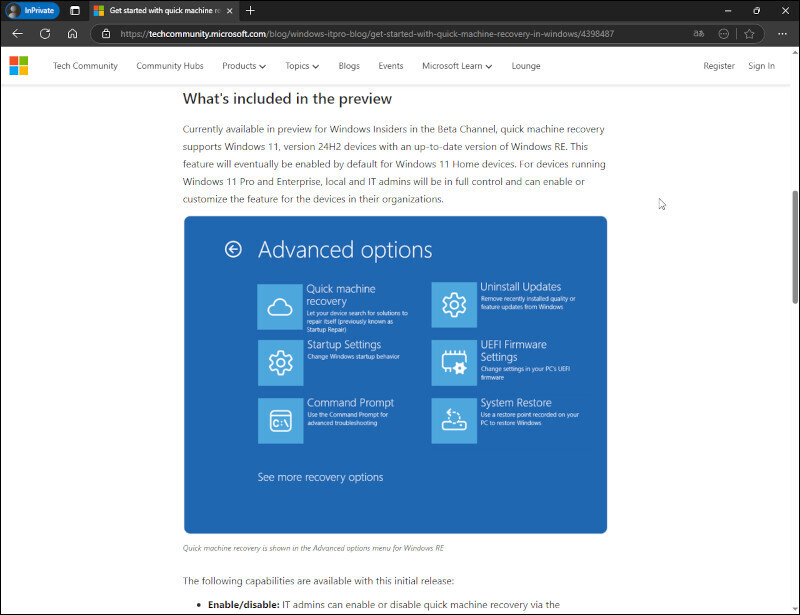Close the Get started tab
Viewport: 800px width, 615px height.
coord(230,10)
